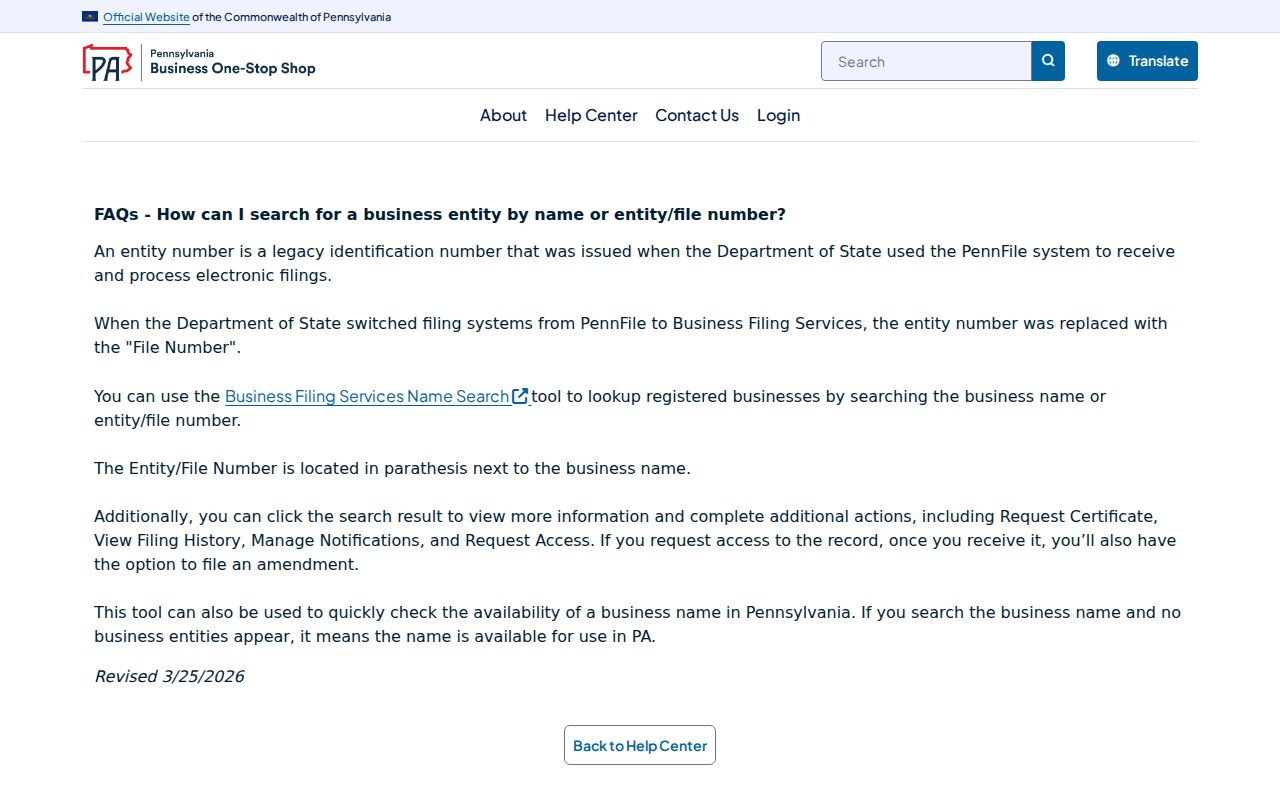The width and height of the screenshot is (1280, 800).
Task: Select Login in the navigation bar
Action: 778,115
